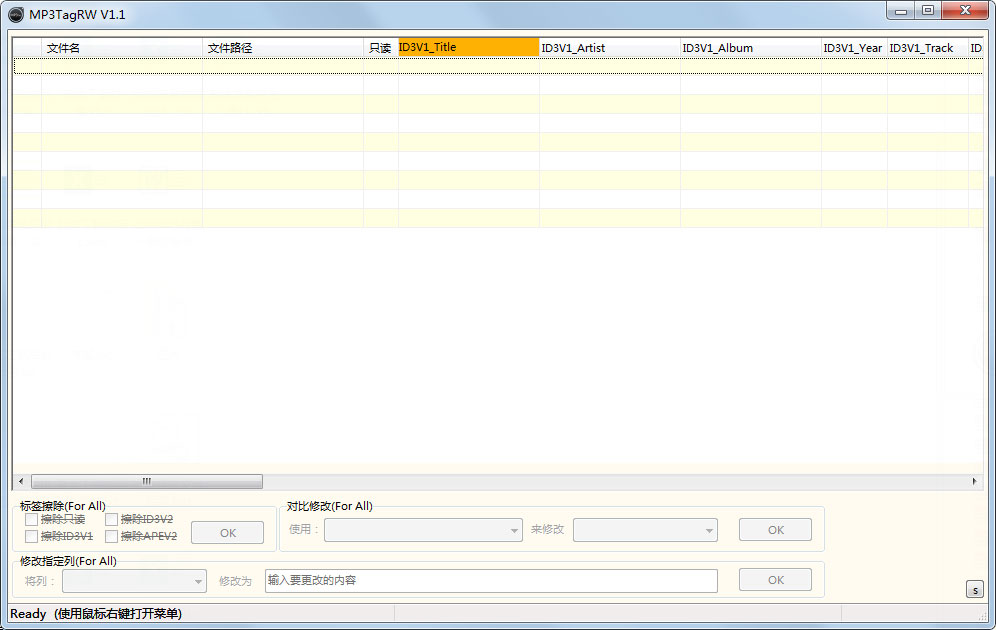Viewport: 996px width, 630px height.
Task: Click the 输入要更改的内容 input field
Action: pyautogui.click(x=490, y=579)
